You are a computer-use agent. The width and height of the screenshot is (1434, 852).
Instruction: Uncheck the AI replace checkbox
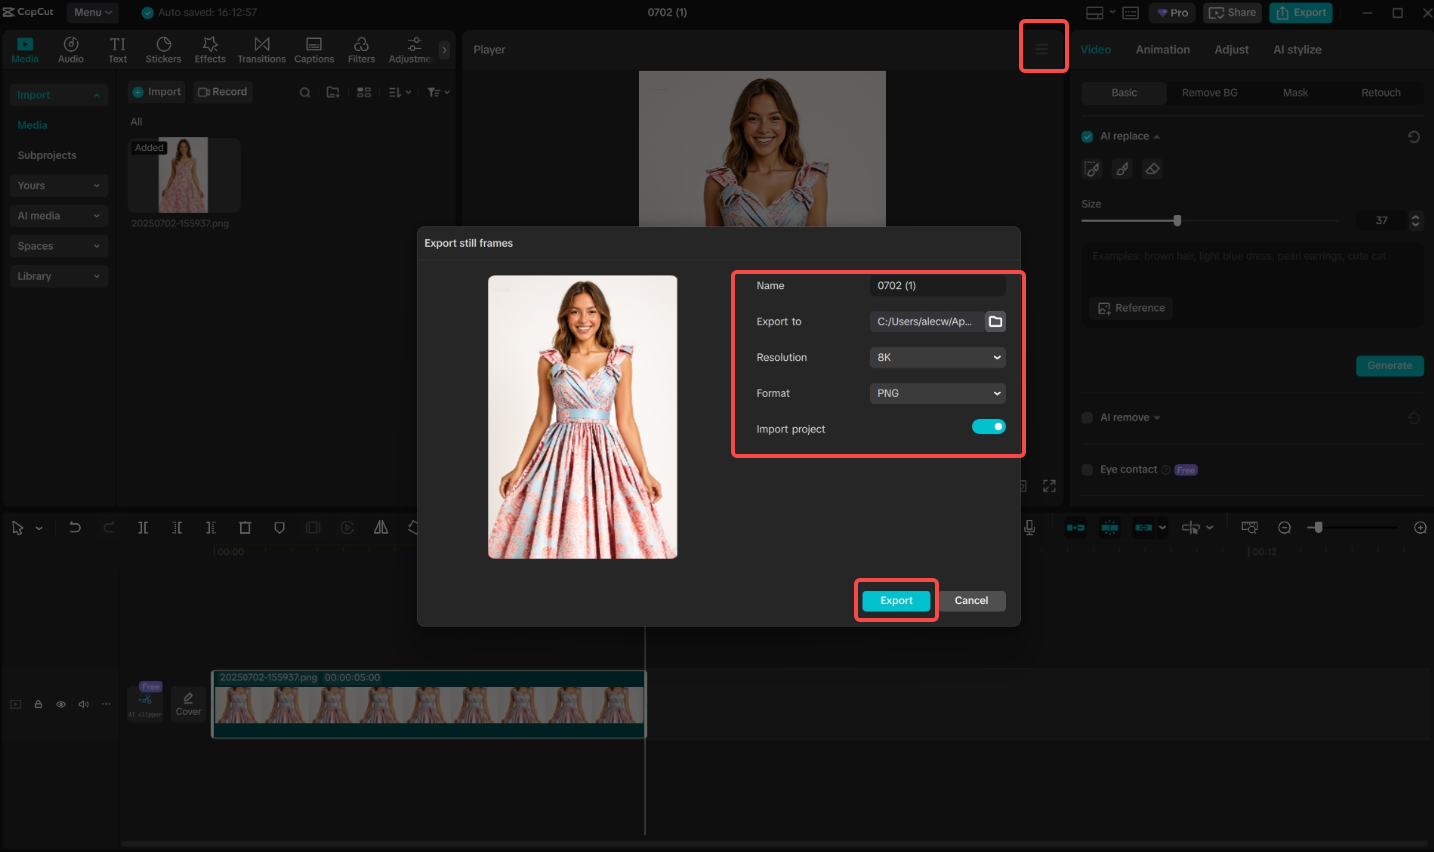(1087, 137)
